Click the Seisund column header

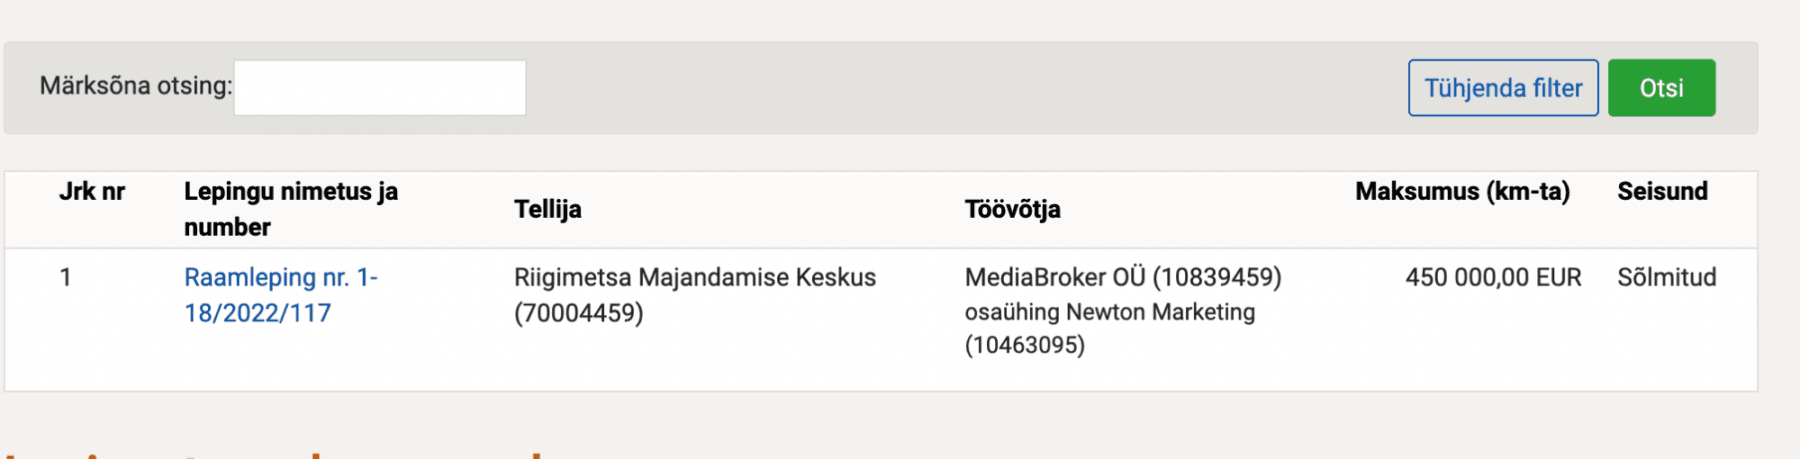coord(1662,191)
